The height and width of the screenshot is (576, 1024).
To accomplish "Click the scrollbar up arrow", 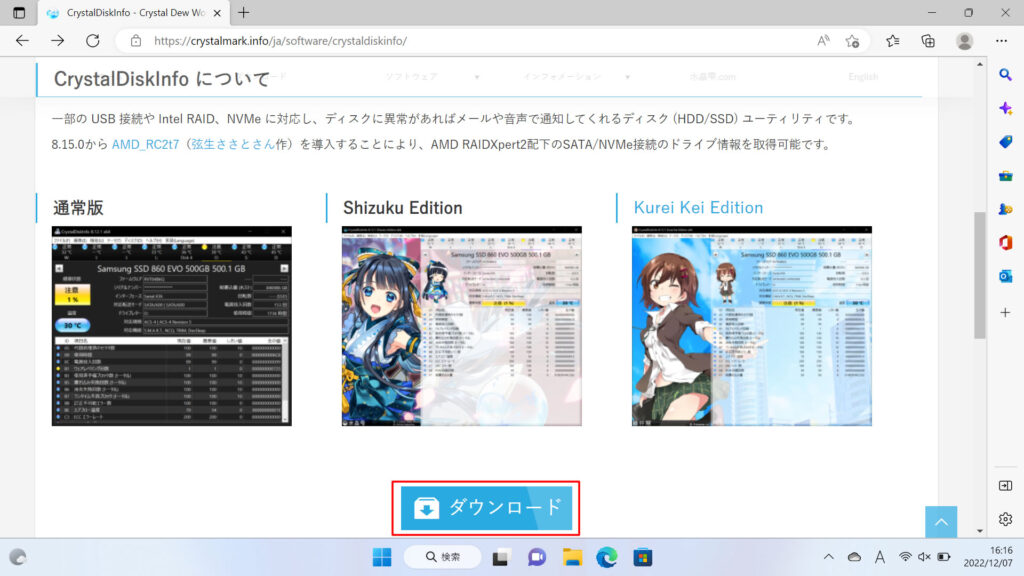I will (980, 64).
